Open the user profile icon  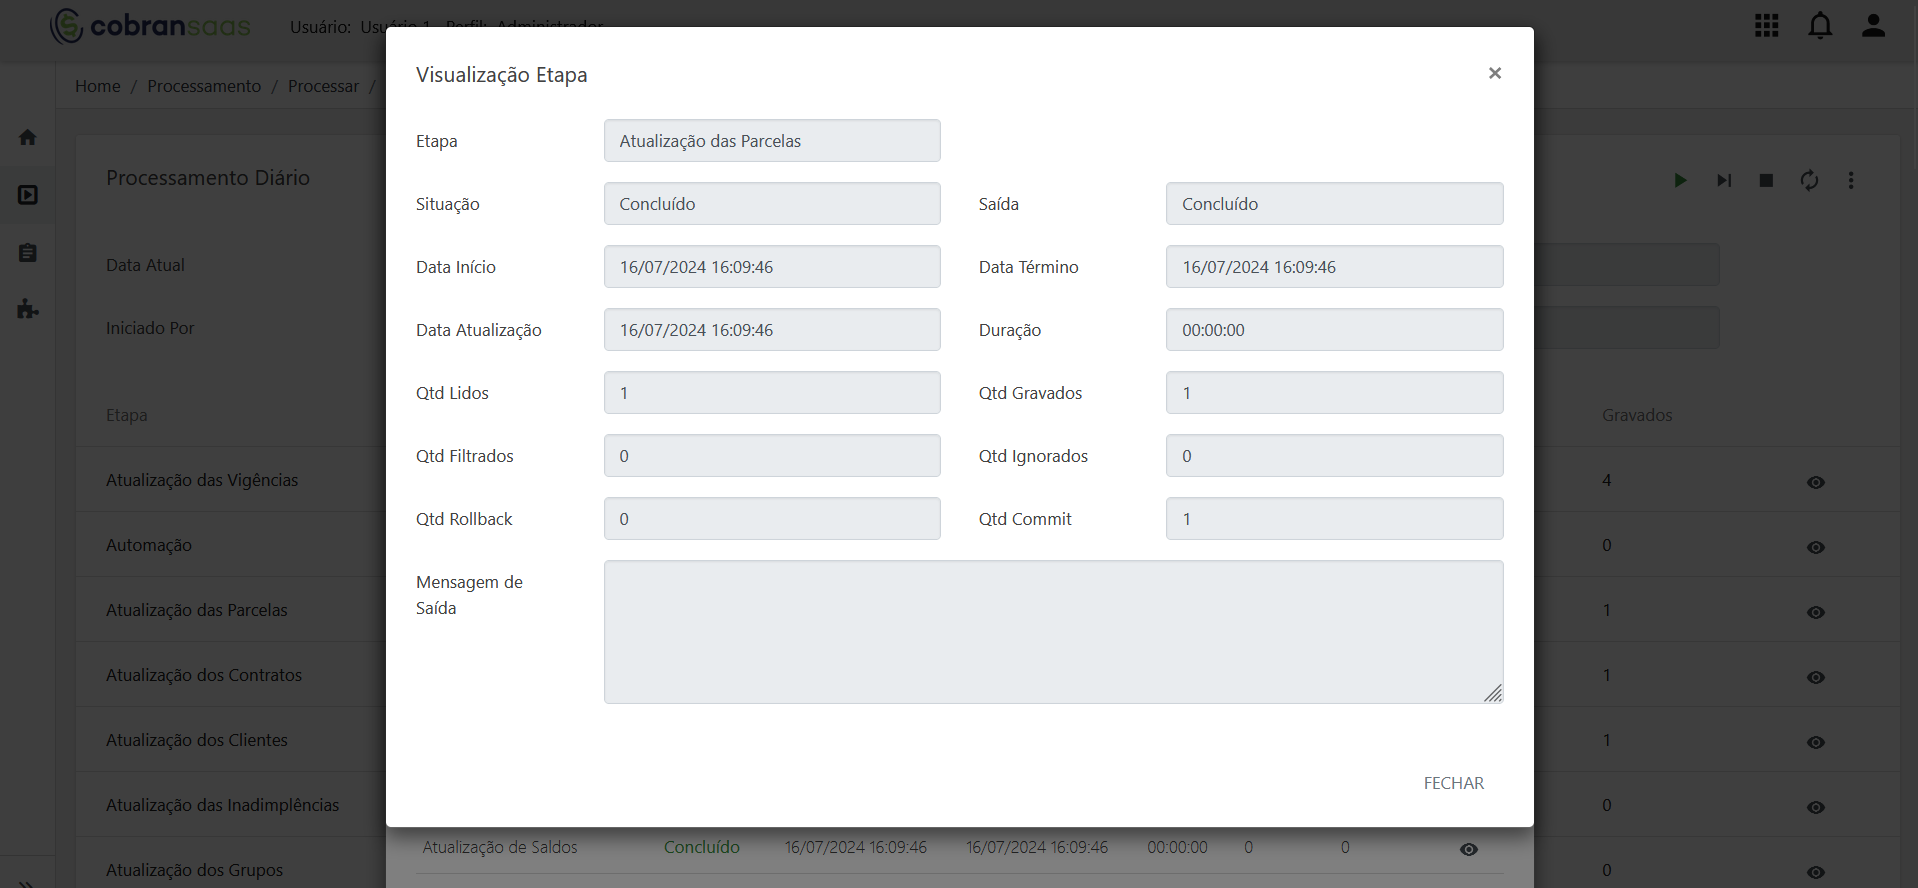(x=1873, y=26)
